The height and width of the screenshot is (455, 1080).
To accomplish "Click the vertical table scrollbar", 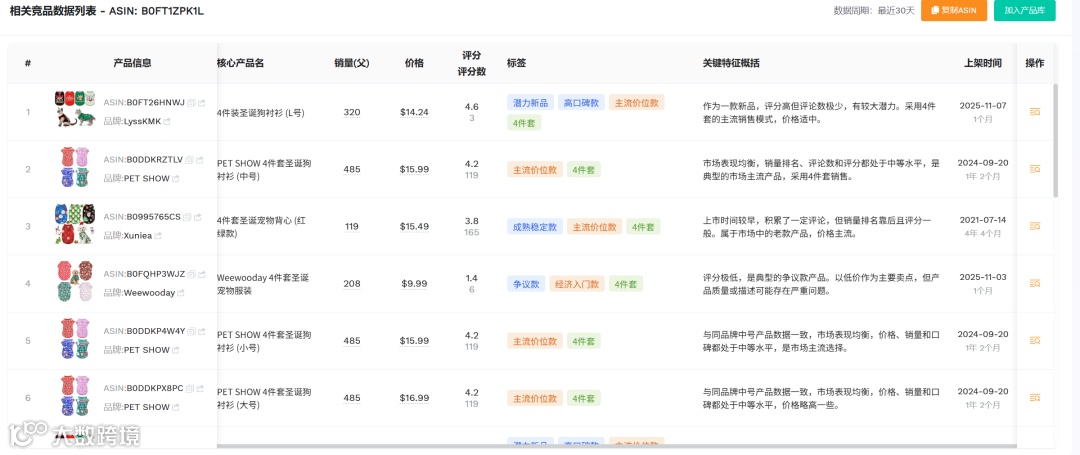I will (x=1056, y=141).
